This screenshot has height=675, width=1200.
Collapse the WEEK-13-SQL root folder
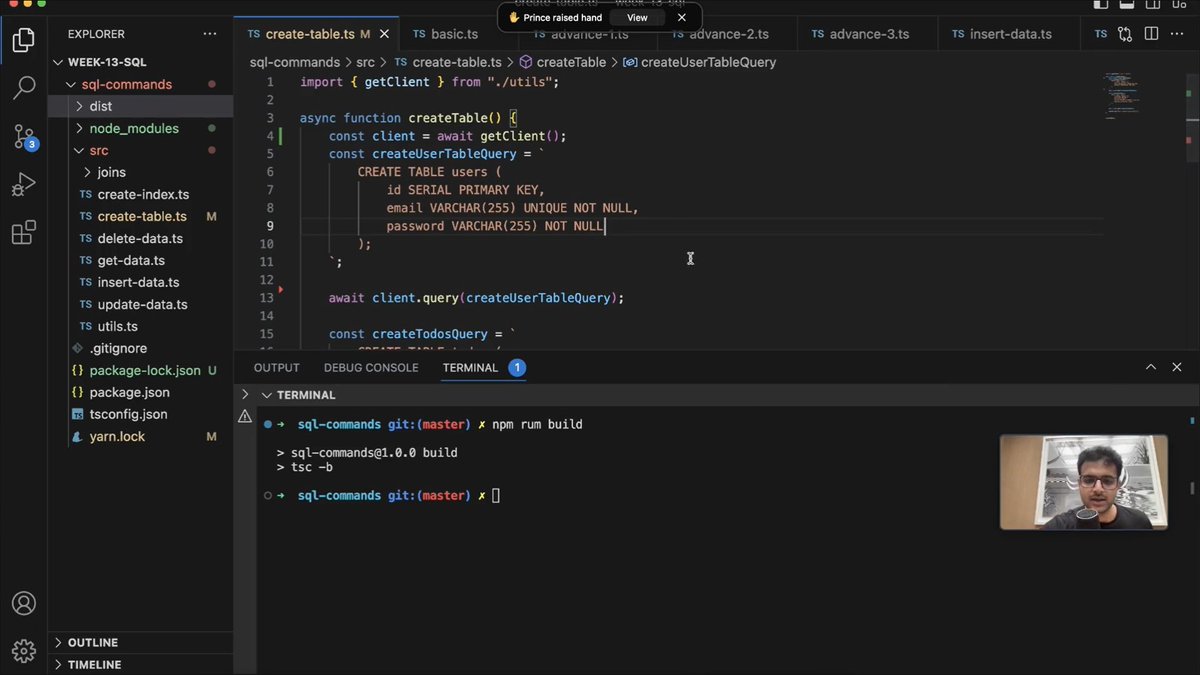(x=59, y=62)
